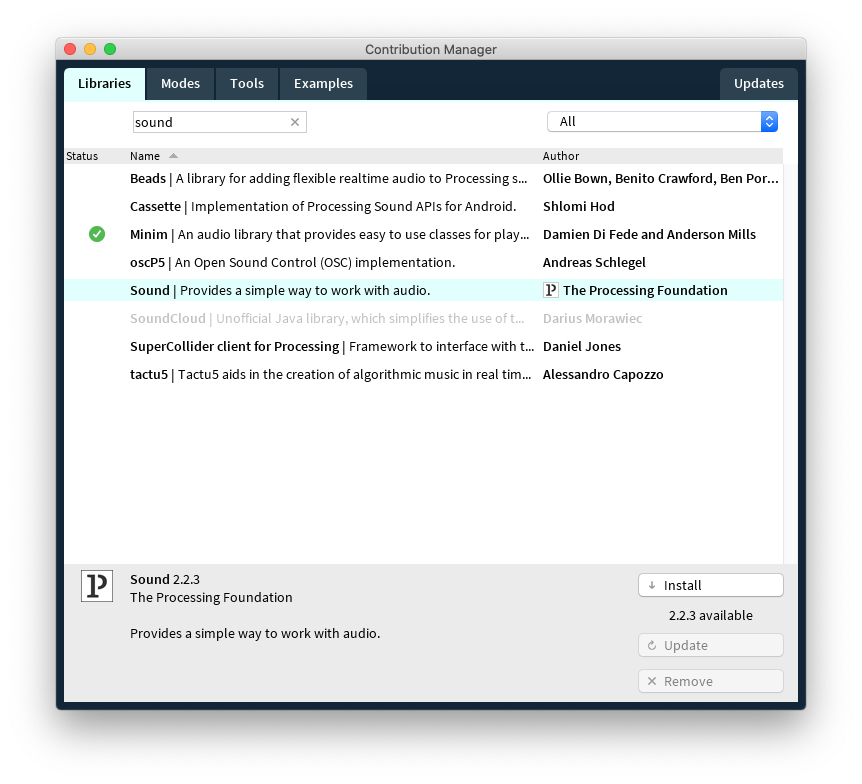Click in the sound search text field
862x784 pixels.
(x=210, y=122)
